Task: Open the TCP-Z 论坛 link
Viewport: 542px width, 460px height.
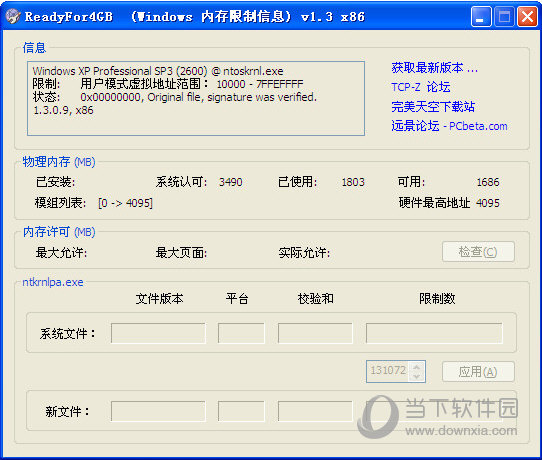Action: point(421,87)
